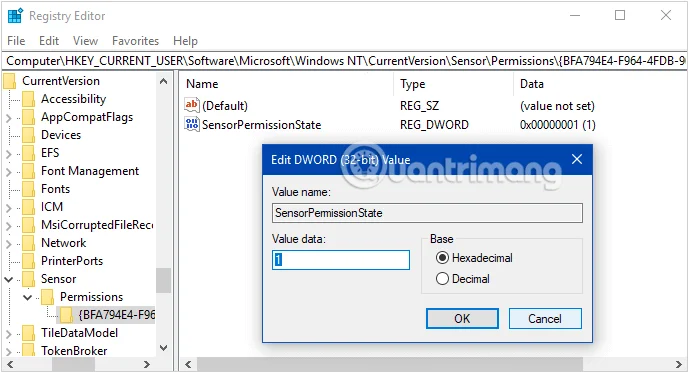This screenshot has height=373, width=689.
Task: Close the Edit DWORD dialog
Action: (577, 159)
